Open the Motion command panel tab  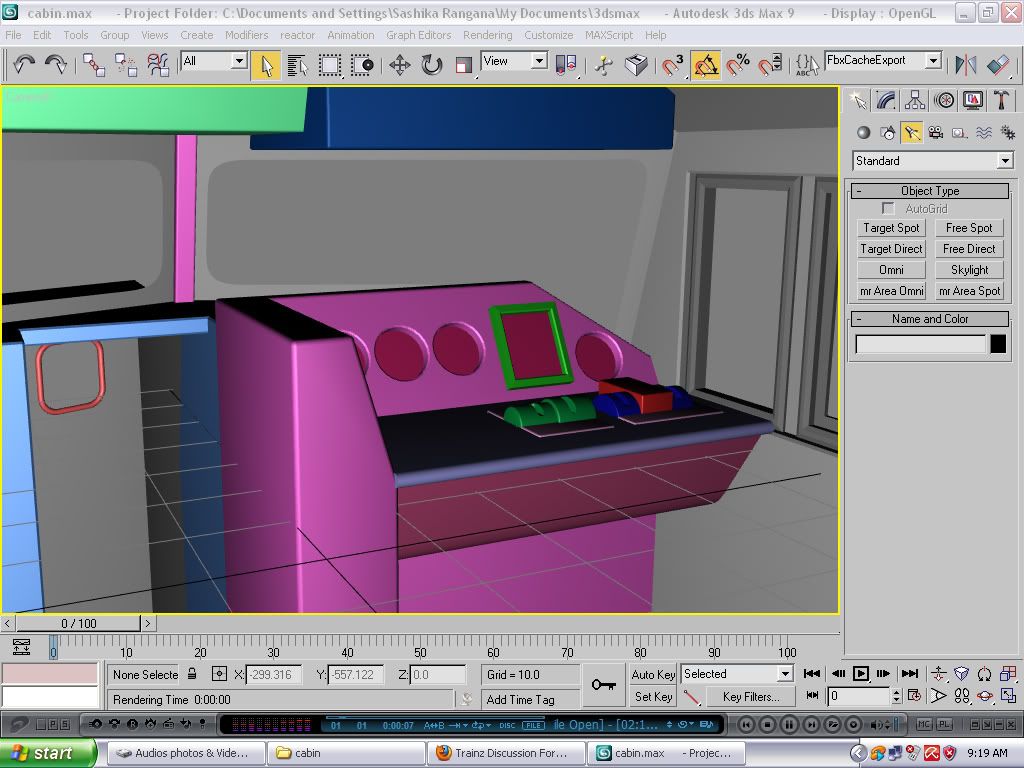coord(944,100)
